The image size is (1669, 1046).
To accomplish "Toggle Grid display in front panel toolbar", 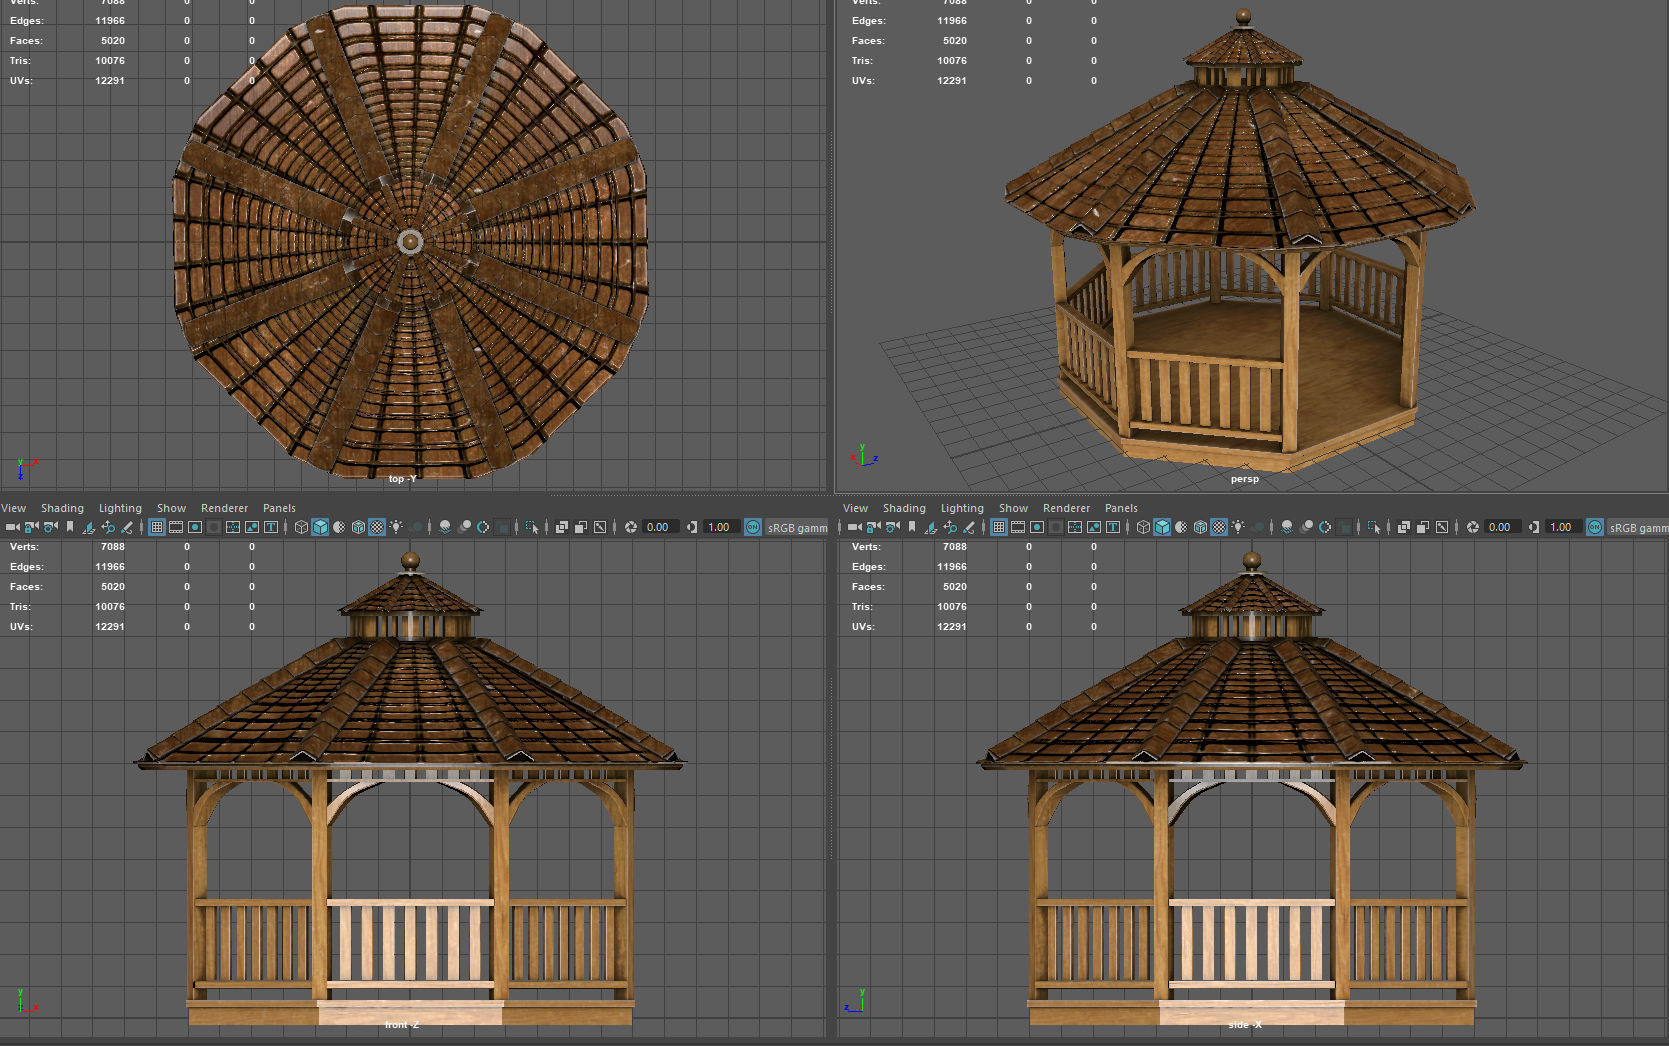I will pos(157,527).
